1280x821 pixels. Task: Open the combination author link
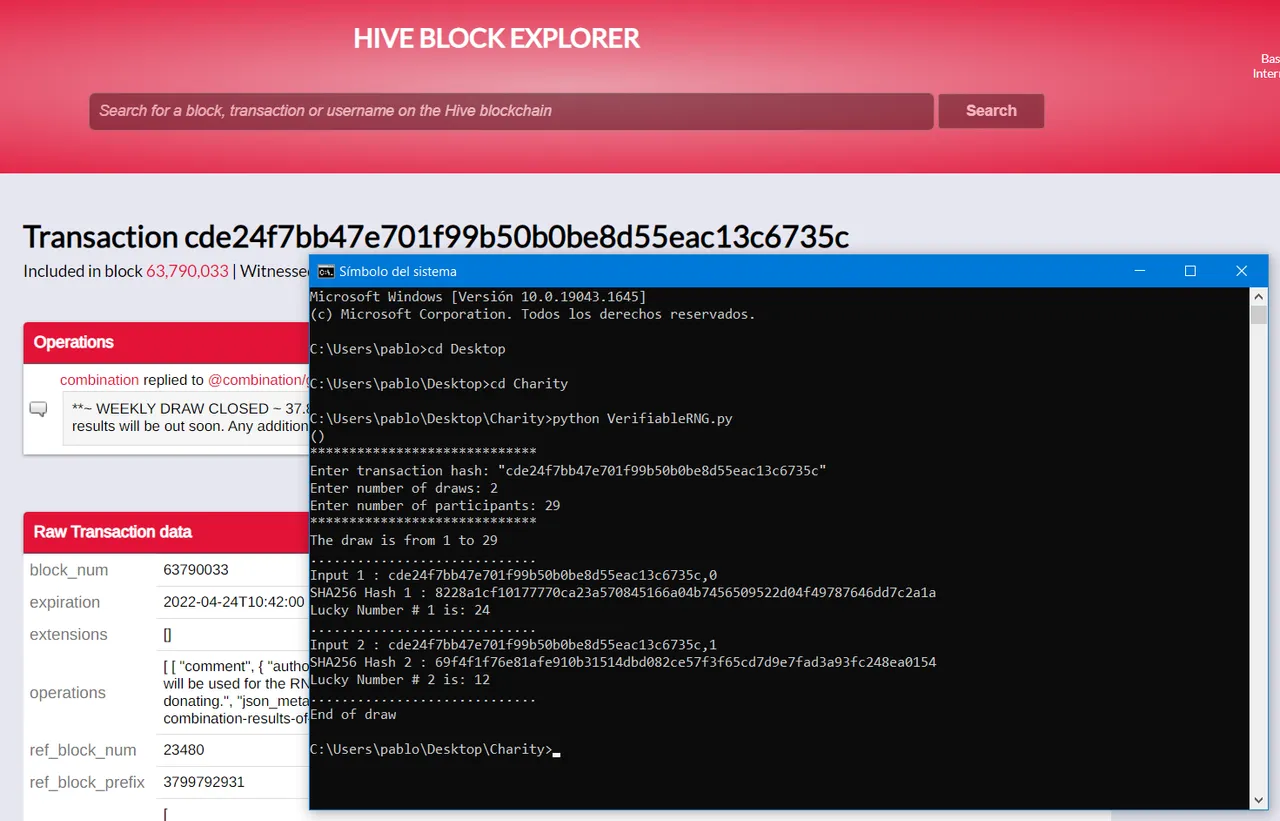99,380
